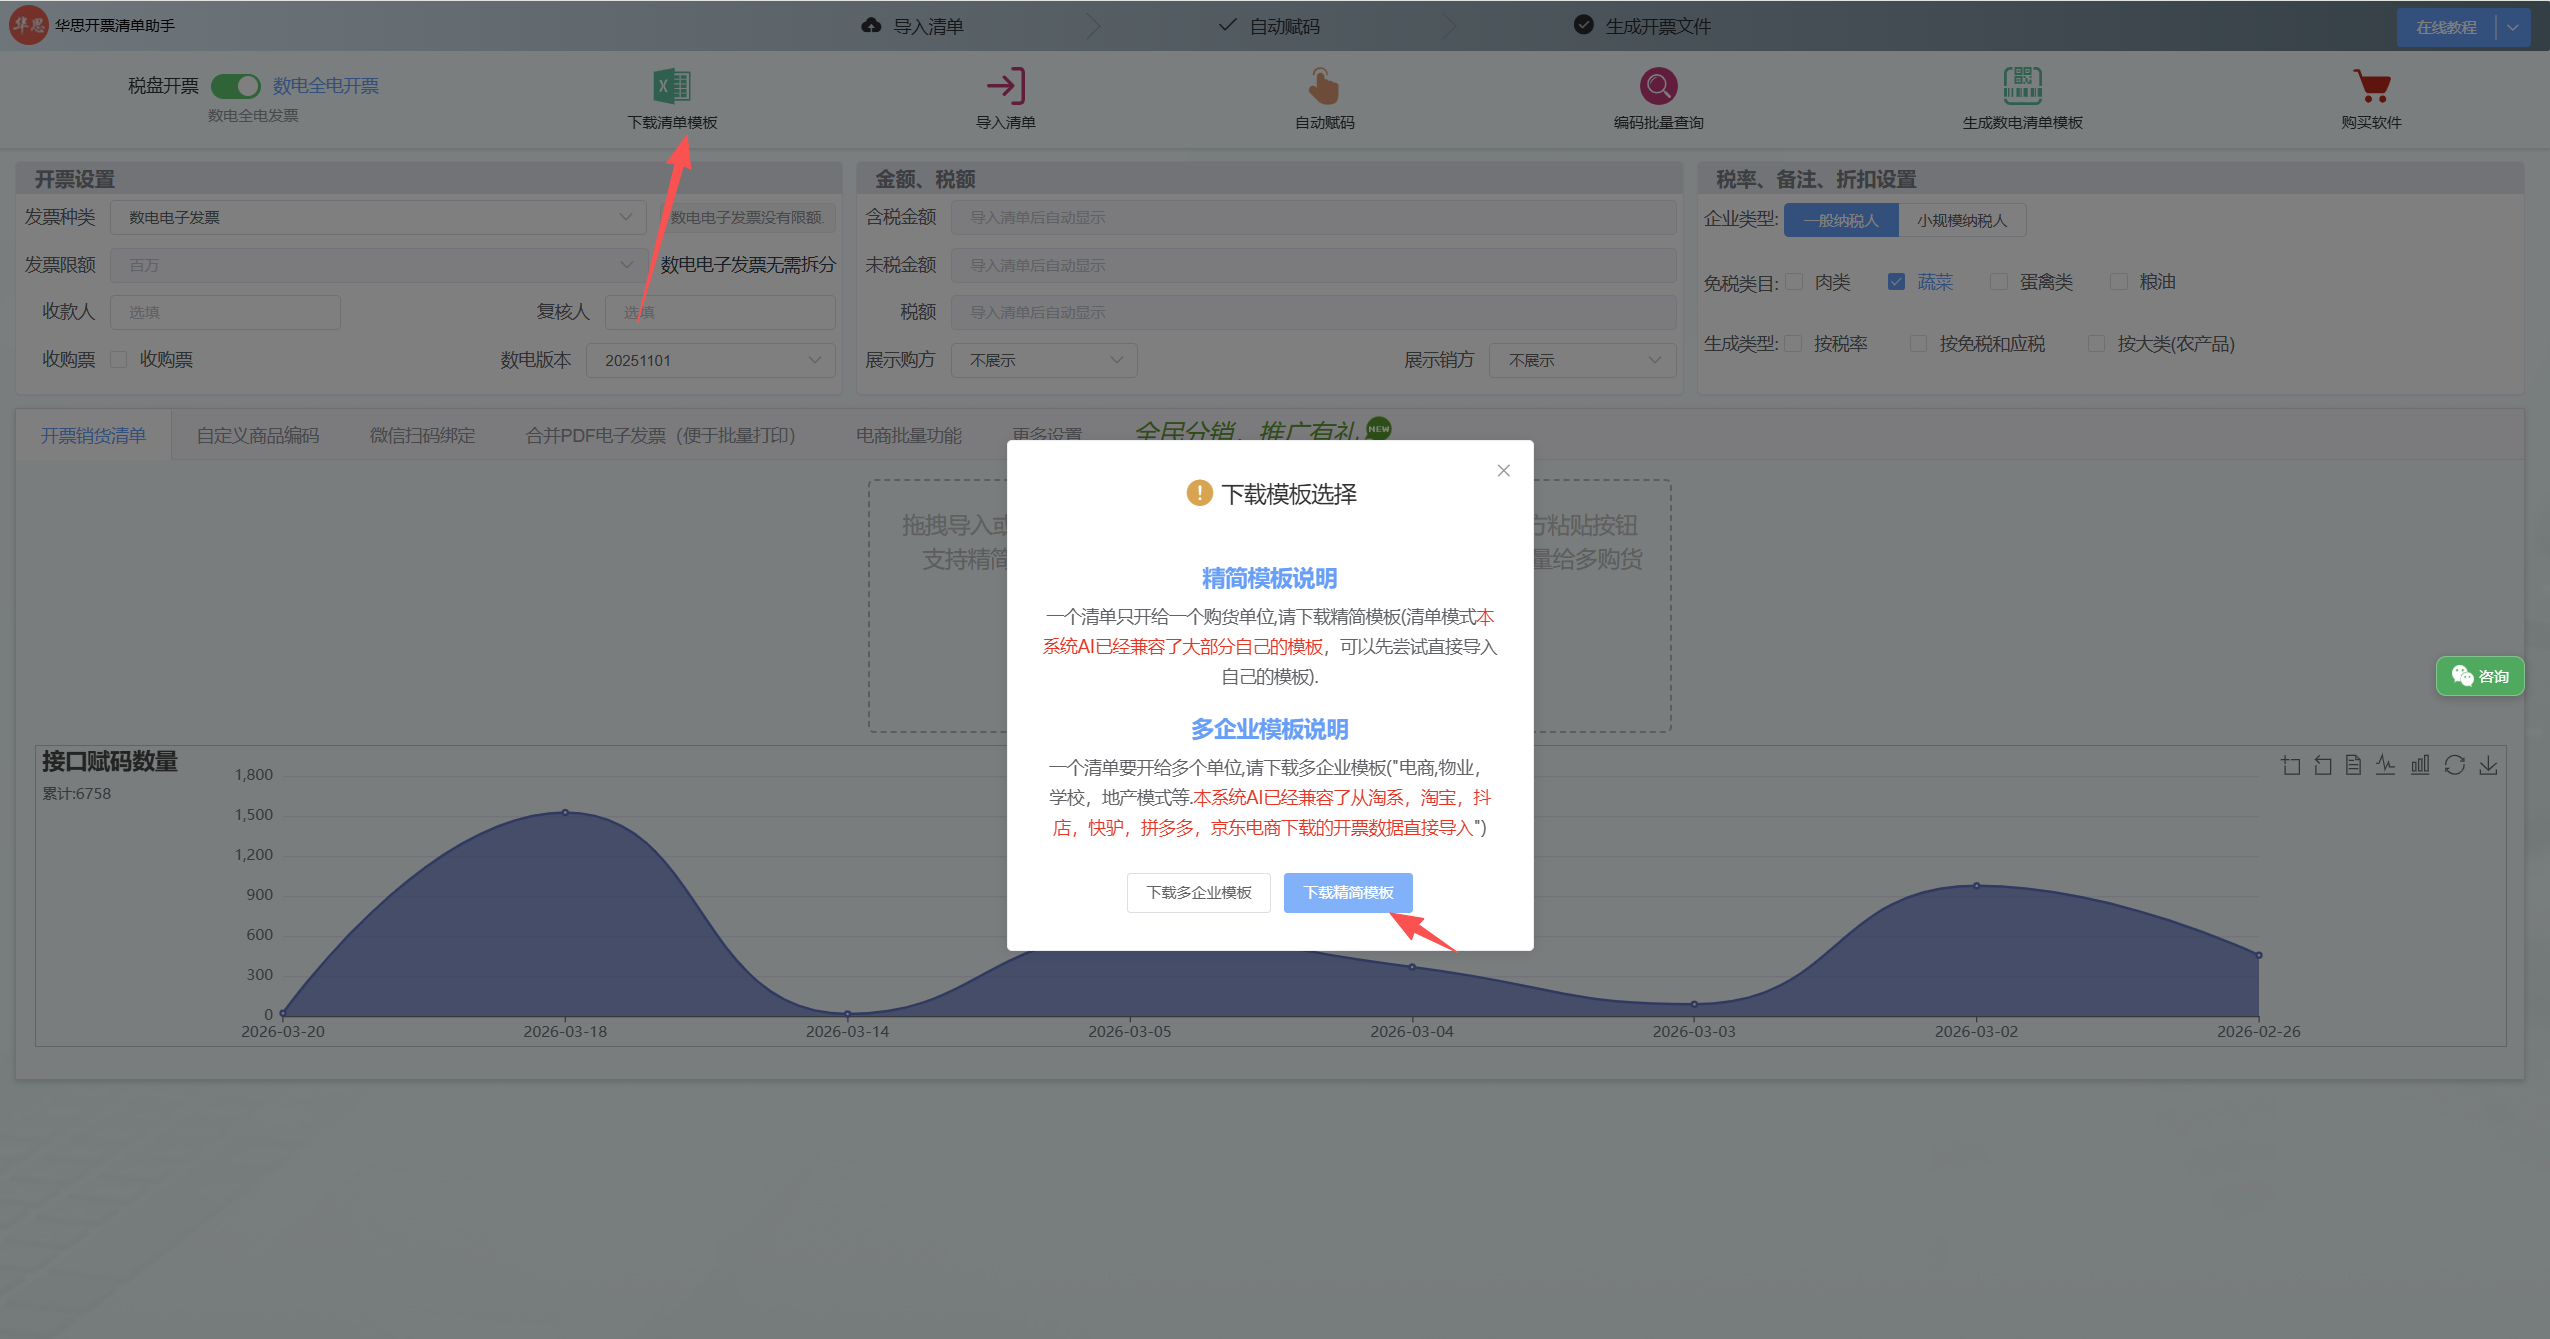The image size is (2550, 1339).
Task: Click 下载精简模板 button
Action: 1348,893
